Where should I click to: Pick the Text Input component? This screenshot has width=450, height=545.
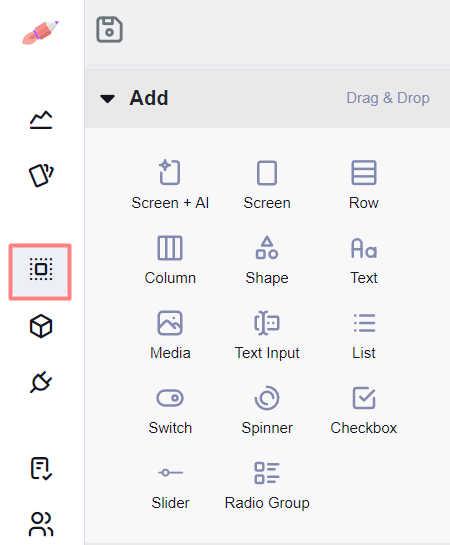267,335
